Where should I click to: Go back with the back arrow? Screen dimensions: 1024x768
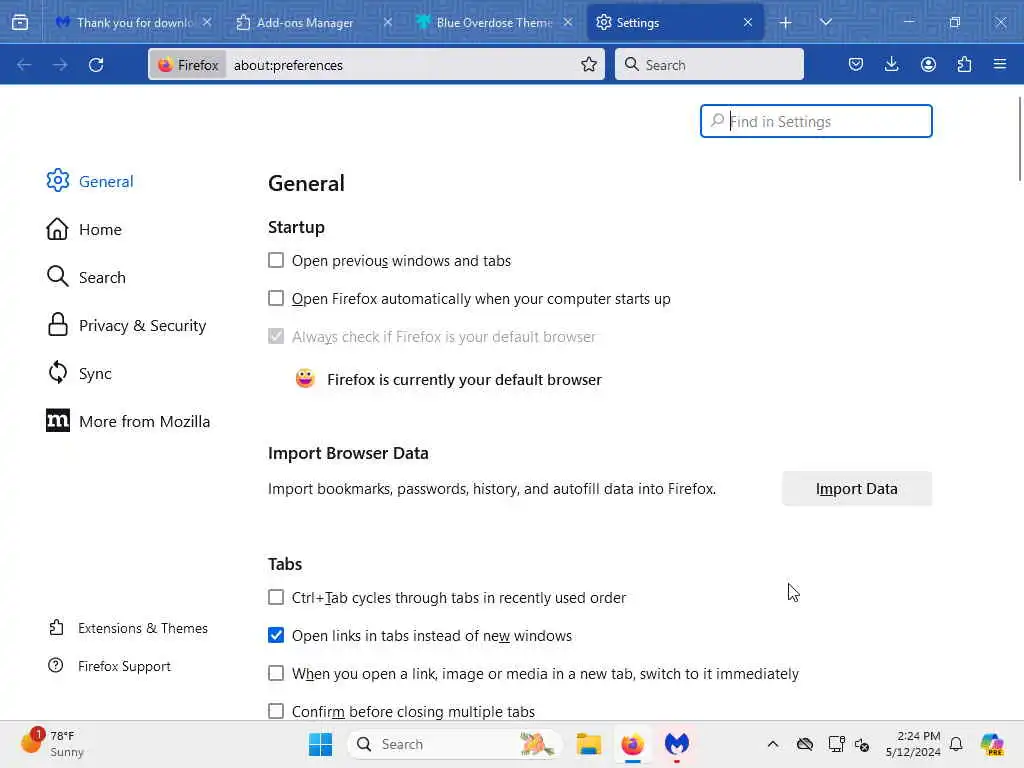[x=24, y=65]
